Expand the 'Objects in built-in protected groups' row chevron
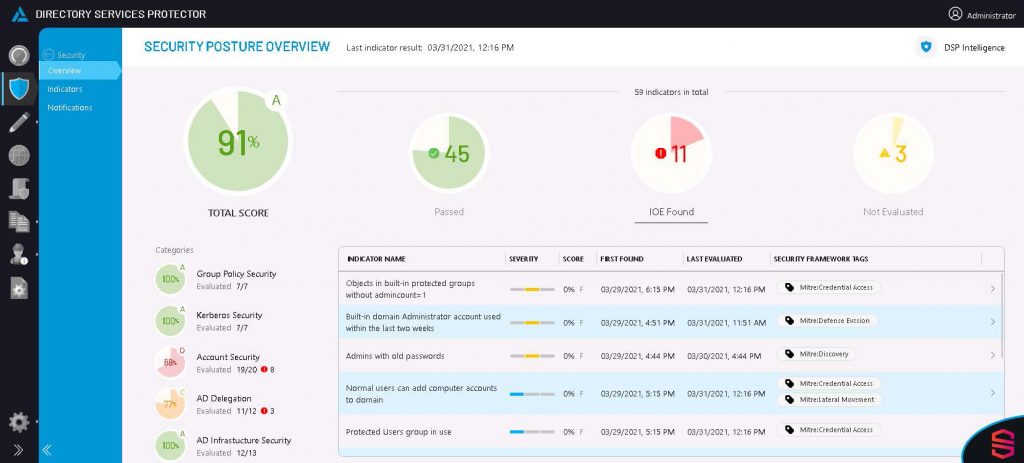Viewport: 1024px width, 463px height. (992, 289)
